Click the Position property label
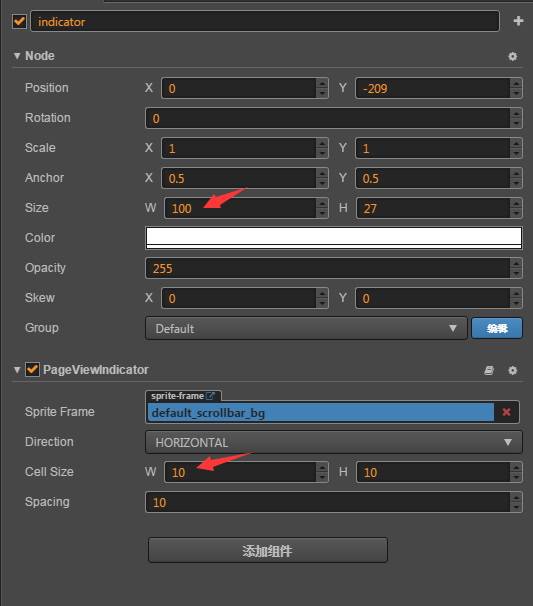Screen dimensions: 533x606 (x=47, y=88)
